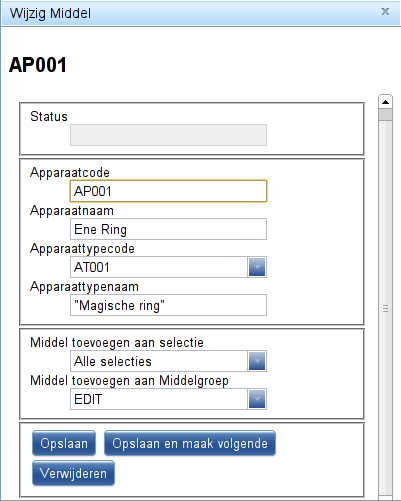Focus the Apparaatcode field containing AP001
Viewport: 401px width, 501px height.
168,191
